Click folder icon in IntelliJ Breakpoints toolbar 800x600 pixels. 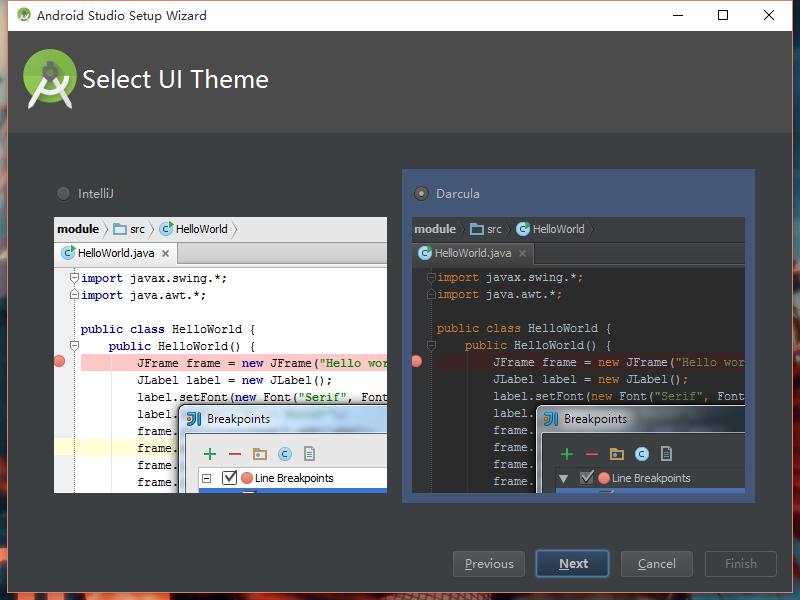(260, 454)
